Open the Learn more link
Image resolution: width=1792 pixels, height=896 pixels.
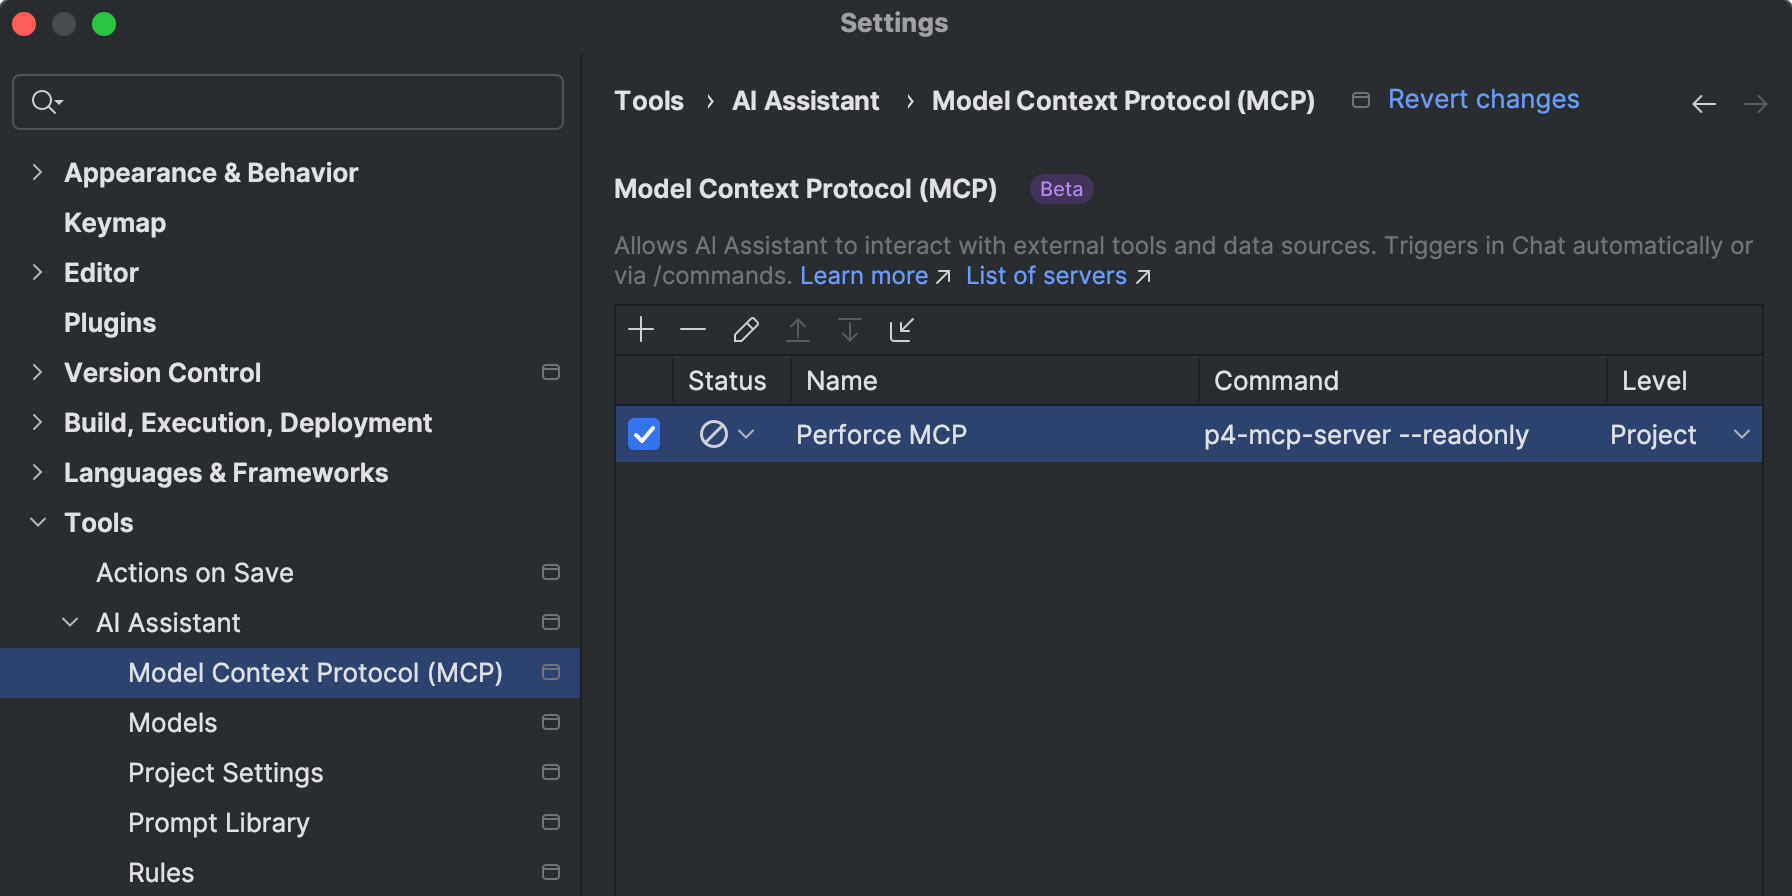tap(865, 276)
